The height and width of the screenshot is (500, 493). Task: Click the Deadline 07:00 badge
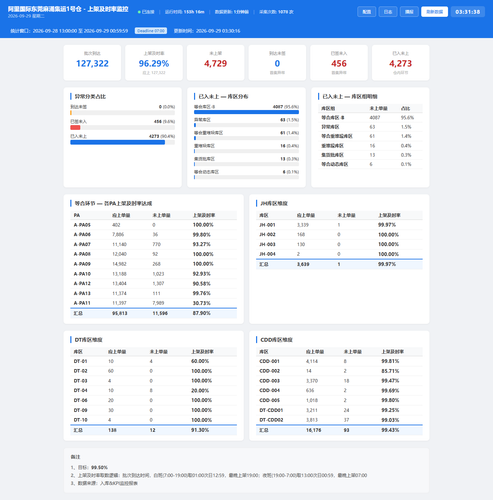(x=151, y=31)
